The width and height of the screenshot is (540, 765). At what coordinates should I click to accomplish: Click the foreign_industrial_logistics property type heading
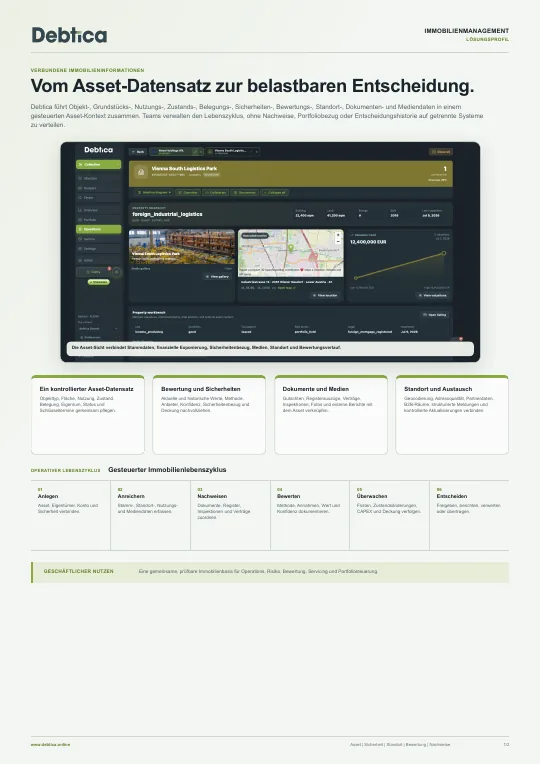[167, 214]
